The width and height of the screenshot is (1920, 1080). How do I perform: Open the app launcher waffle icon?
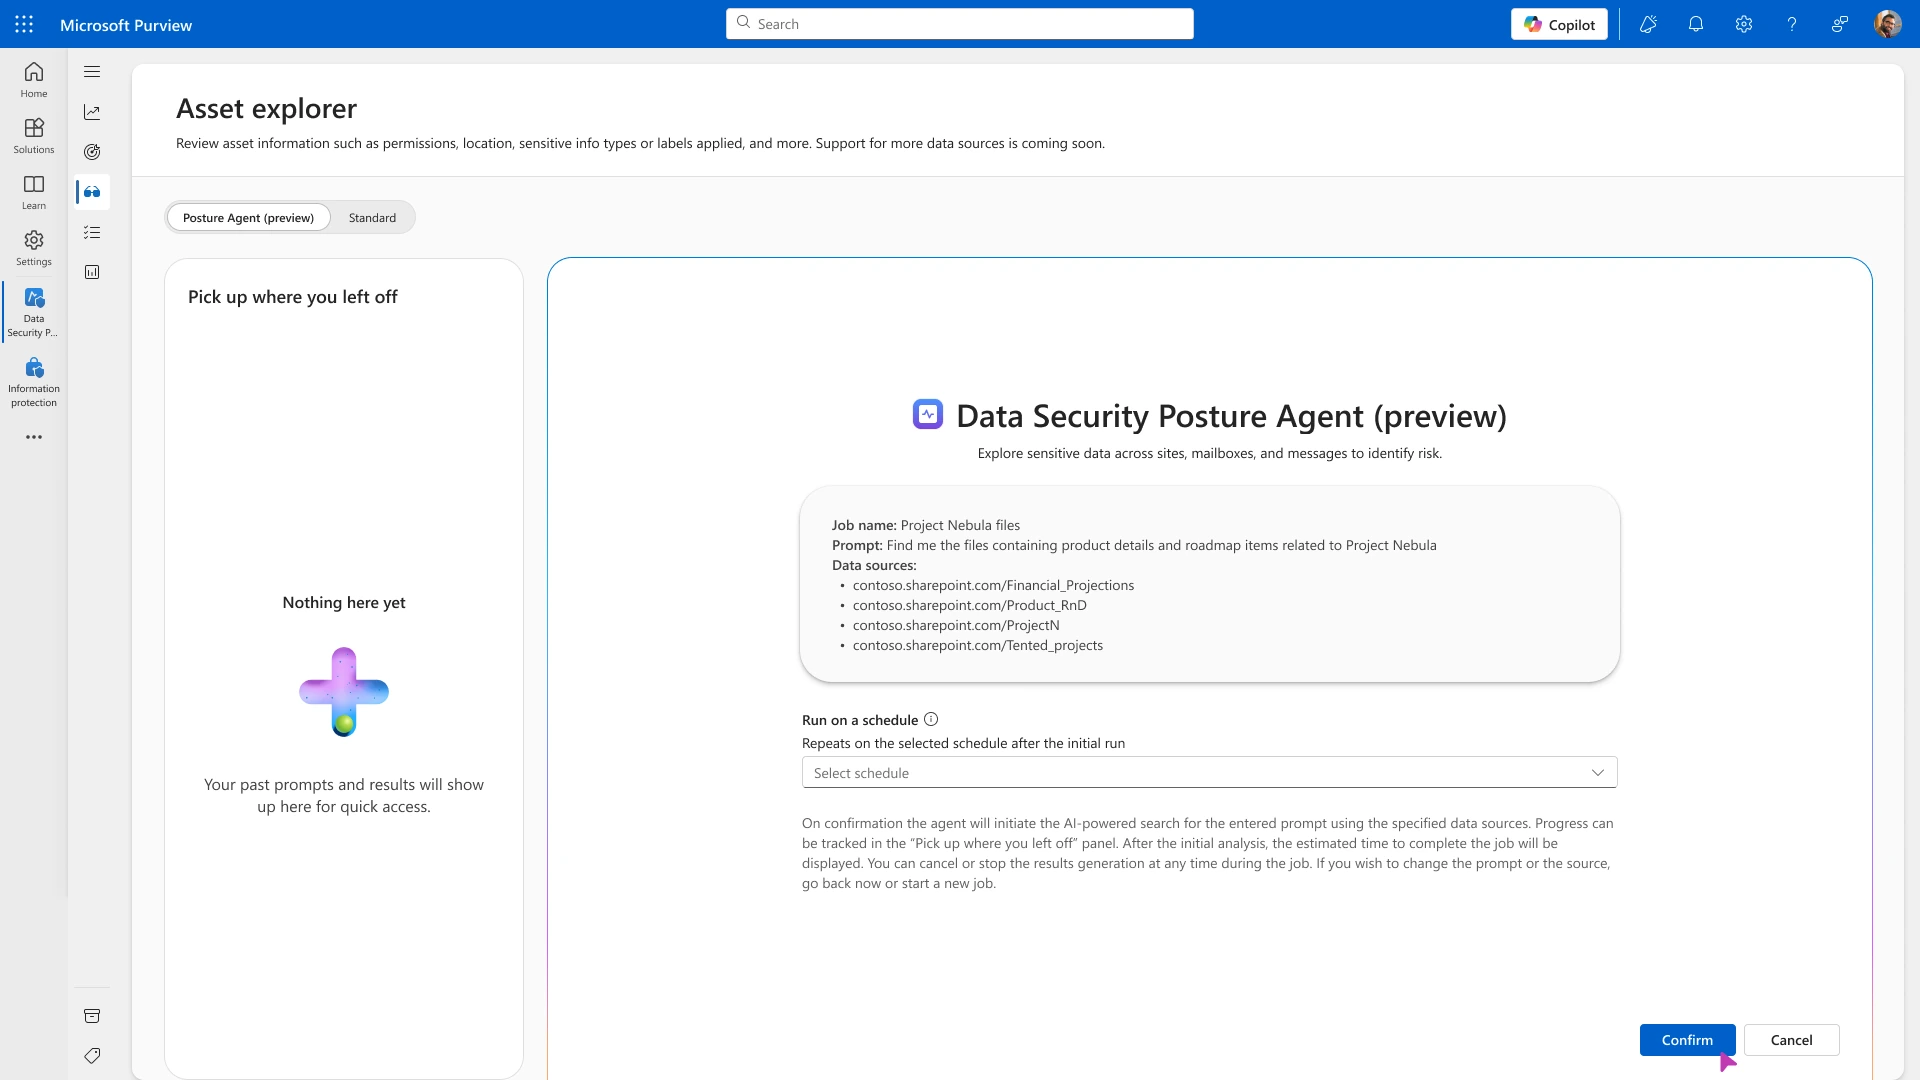tap(24, 24)
